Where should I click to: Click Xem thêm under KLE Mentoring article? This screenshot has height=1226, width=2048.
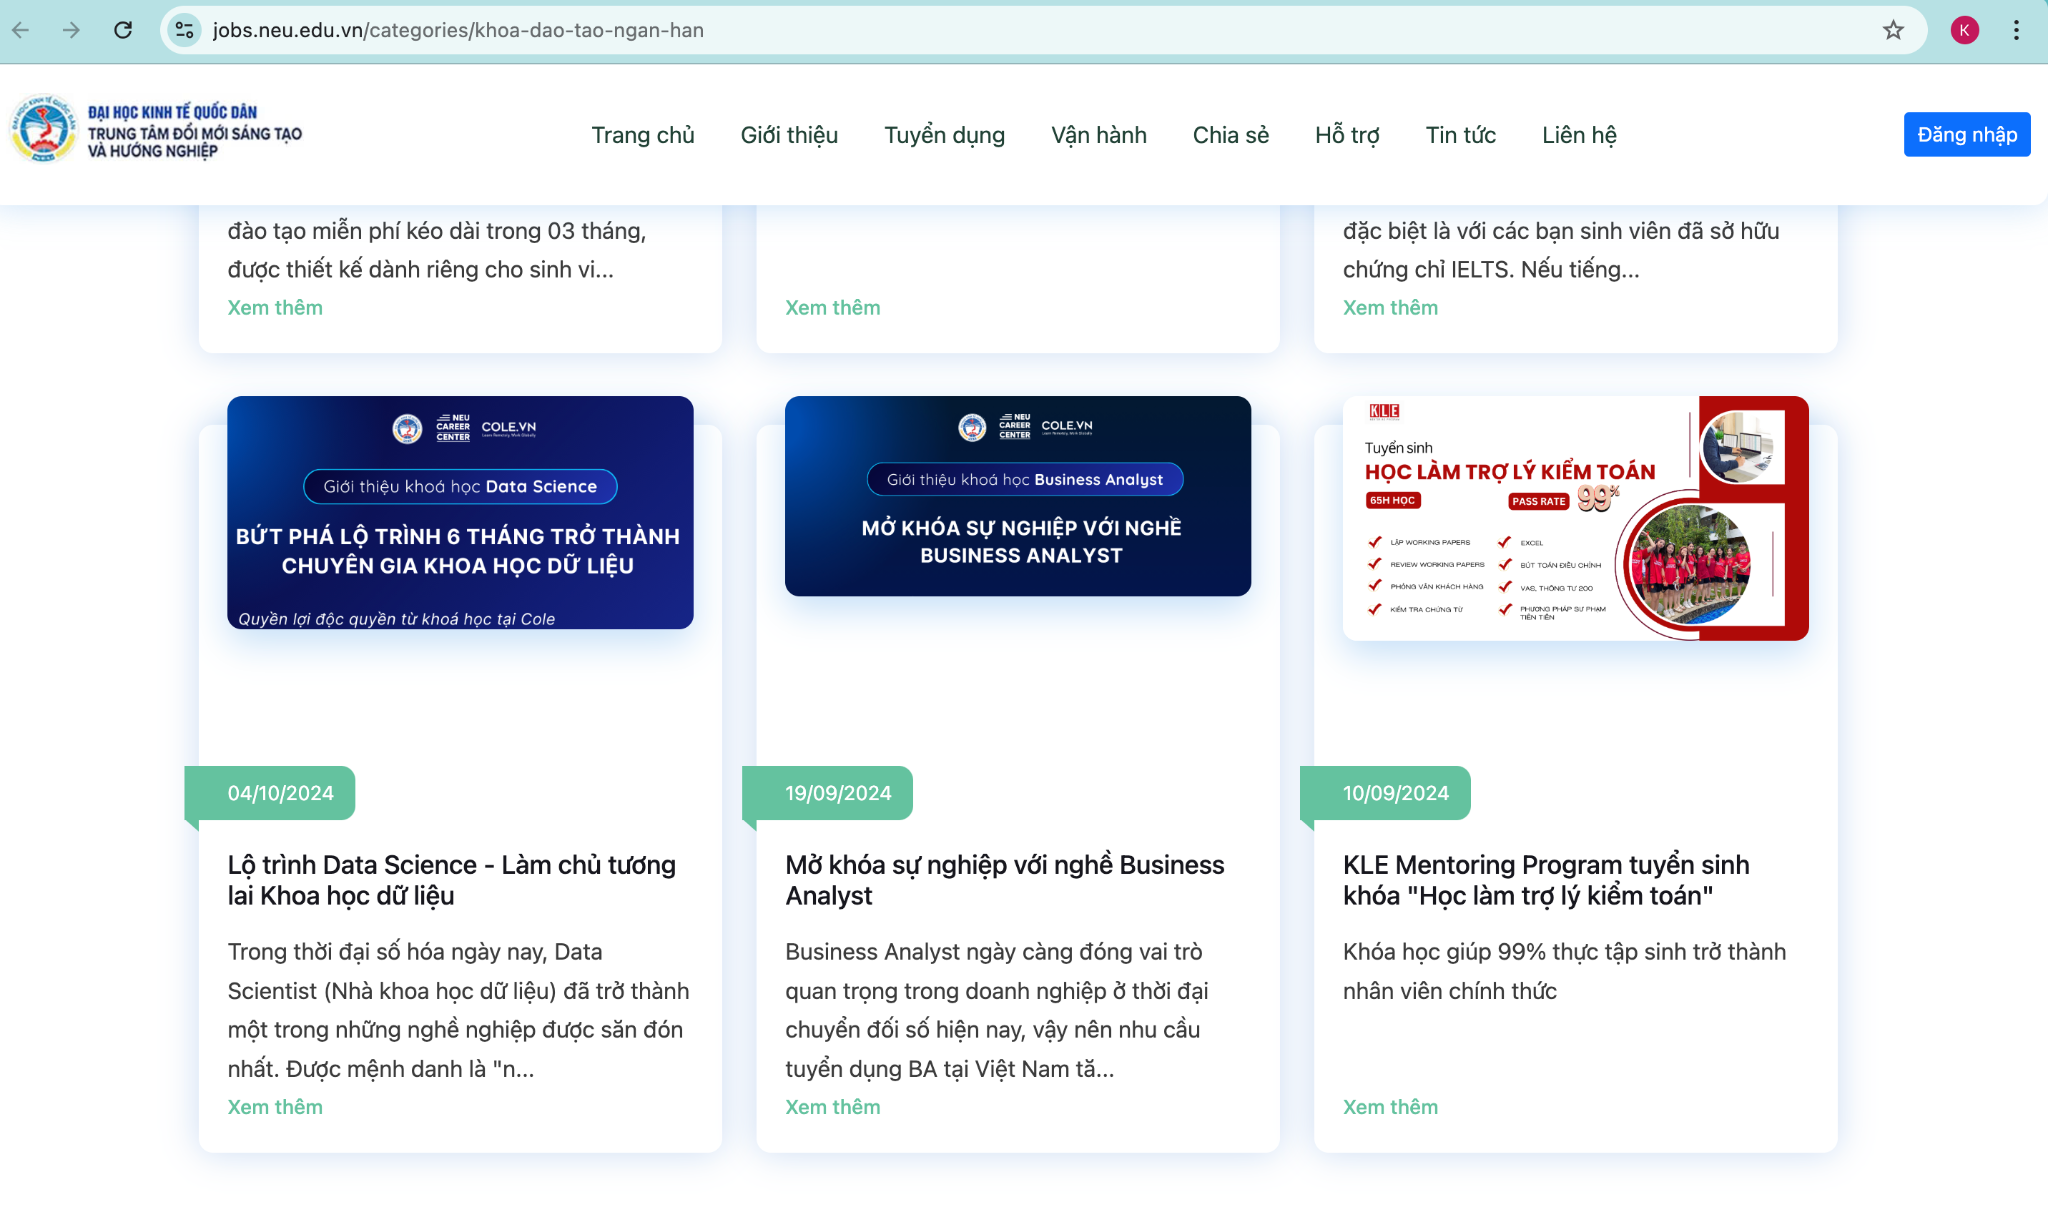[1390, 1107]
